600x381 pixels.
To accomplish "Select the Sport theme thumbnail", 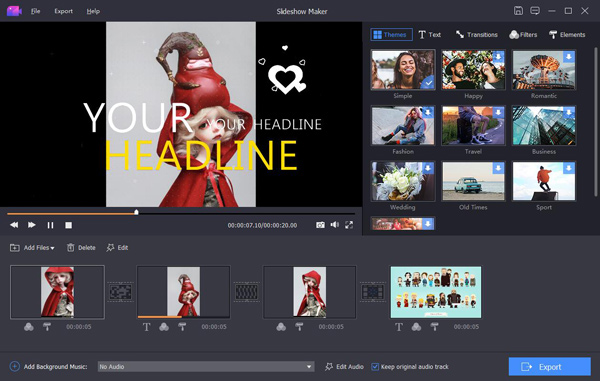I will point(544,181).
